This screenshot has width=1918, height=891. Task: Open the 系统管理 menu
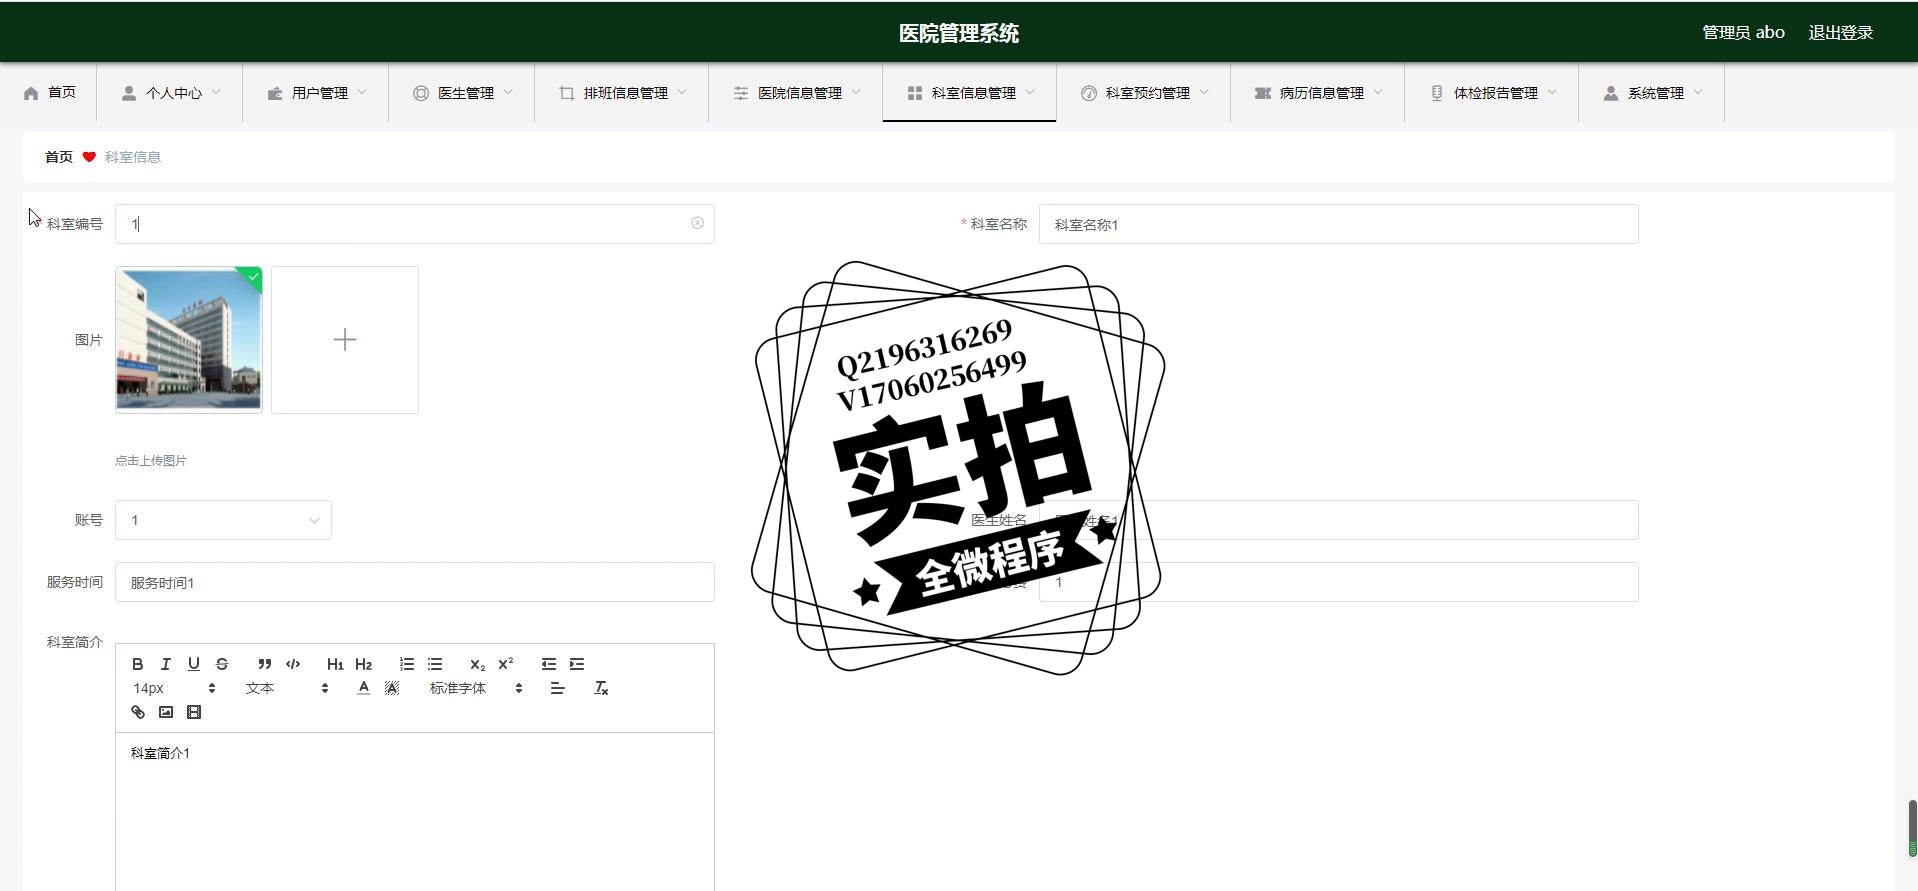click(x=1652, y=93)
